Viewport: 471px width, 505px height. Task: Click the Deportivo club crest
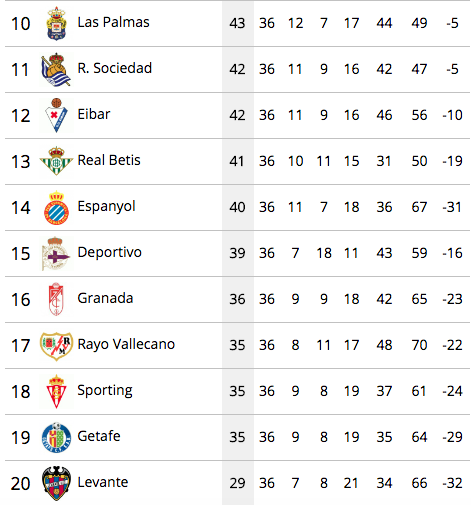(55, 253)
